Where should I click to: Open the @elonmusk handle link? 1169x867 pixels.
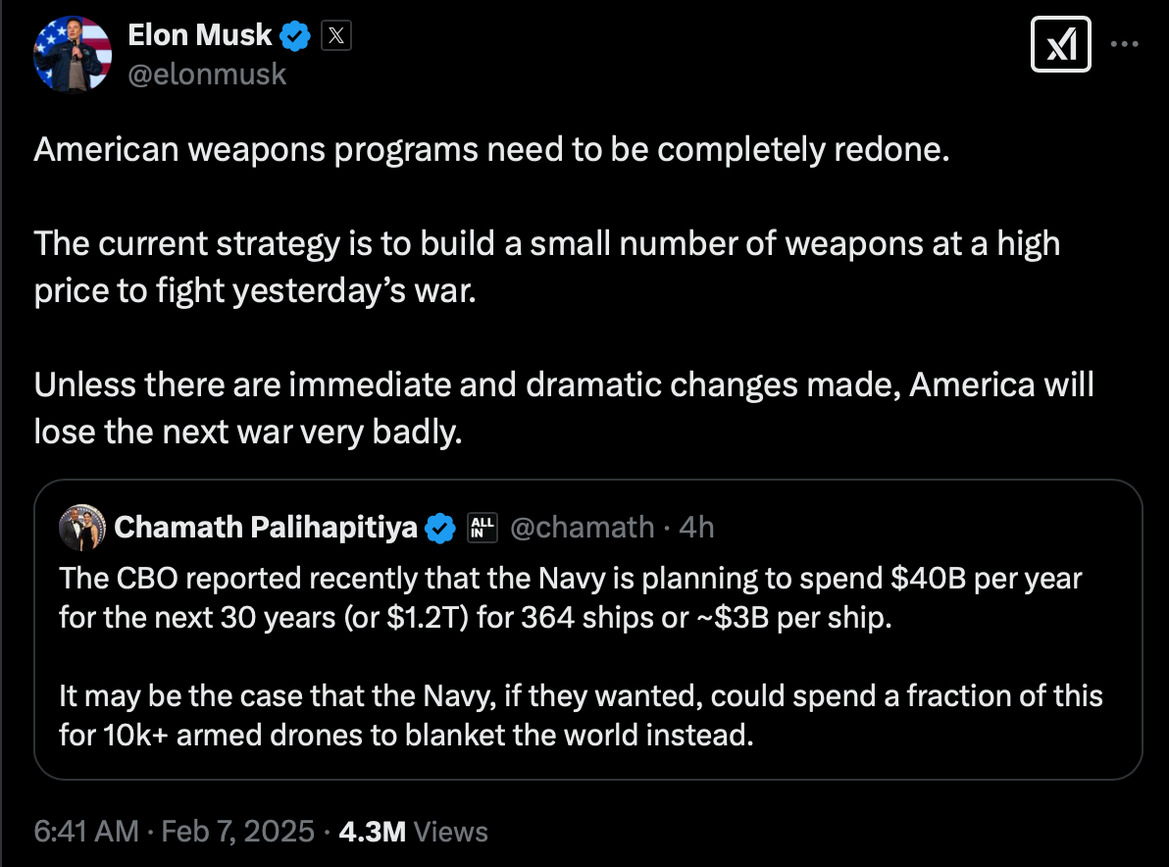tap(207, 74)
